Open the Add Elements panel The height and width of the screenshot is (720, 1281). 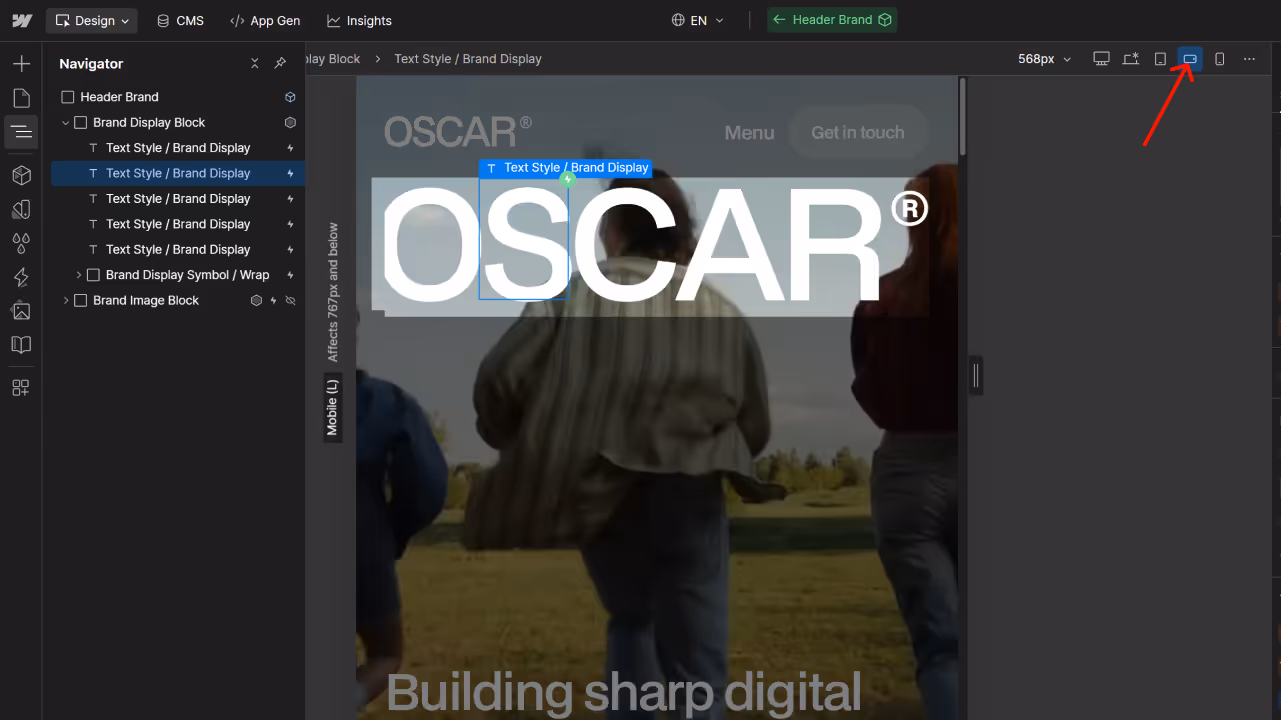20,62
